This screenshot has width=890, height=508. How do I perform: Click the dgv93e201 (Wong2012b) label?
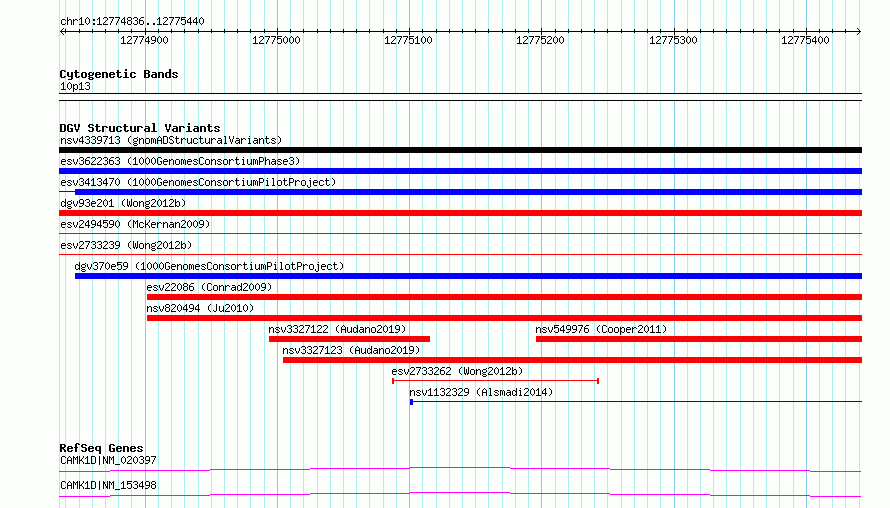coord(123,203)
